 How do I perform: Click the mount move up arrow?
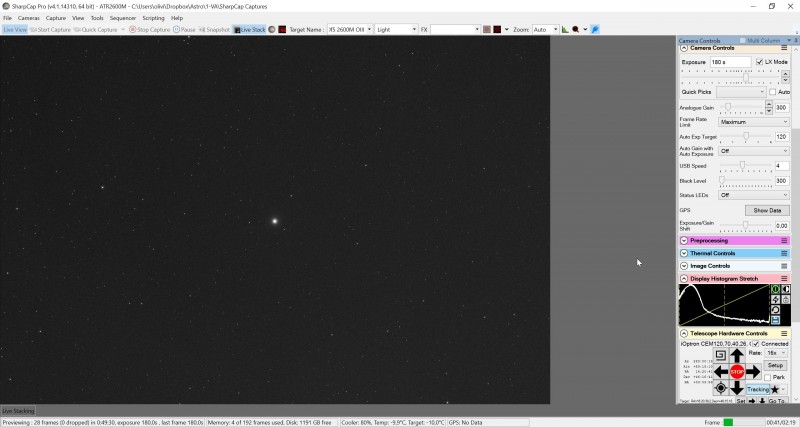click(x=737, y=356)
